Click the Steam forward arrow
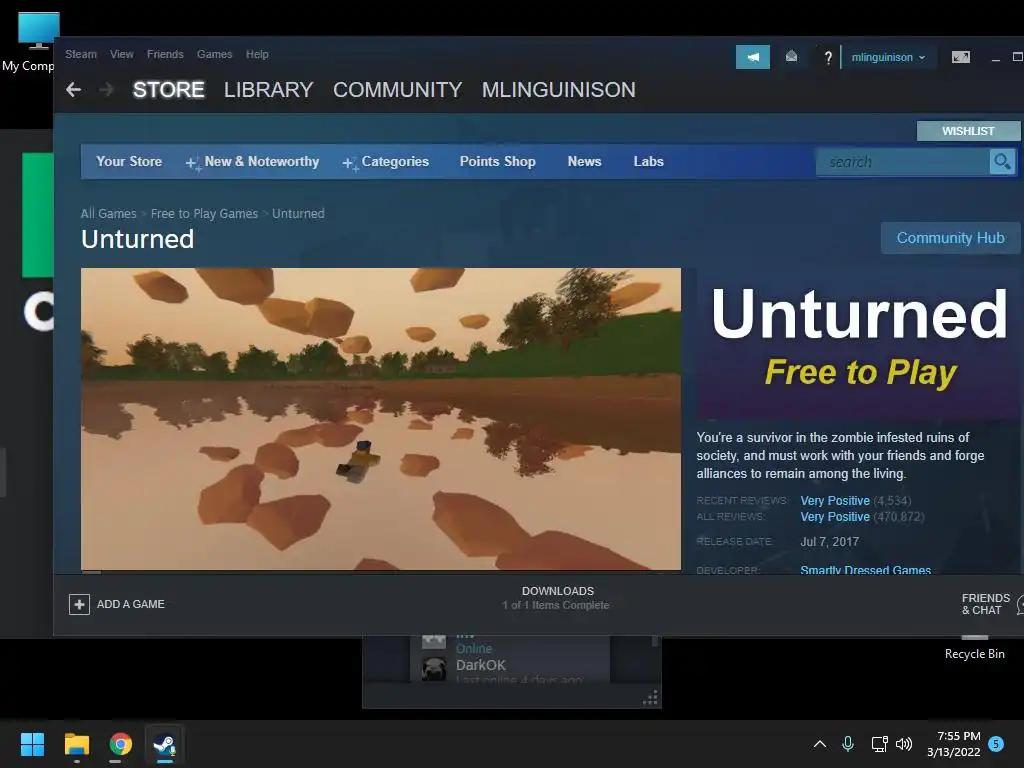Image resolution: width=1024 pixels, height=768 pixels. tap(106, 89)
